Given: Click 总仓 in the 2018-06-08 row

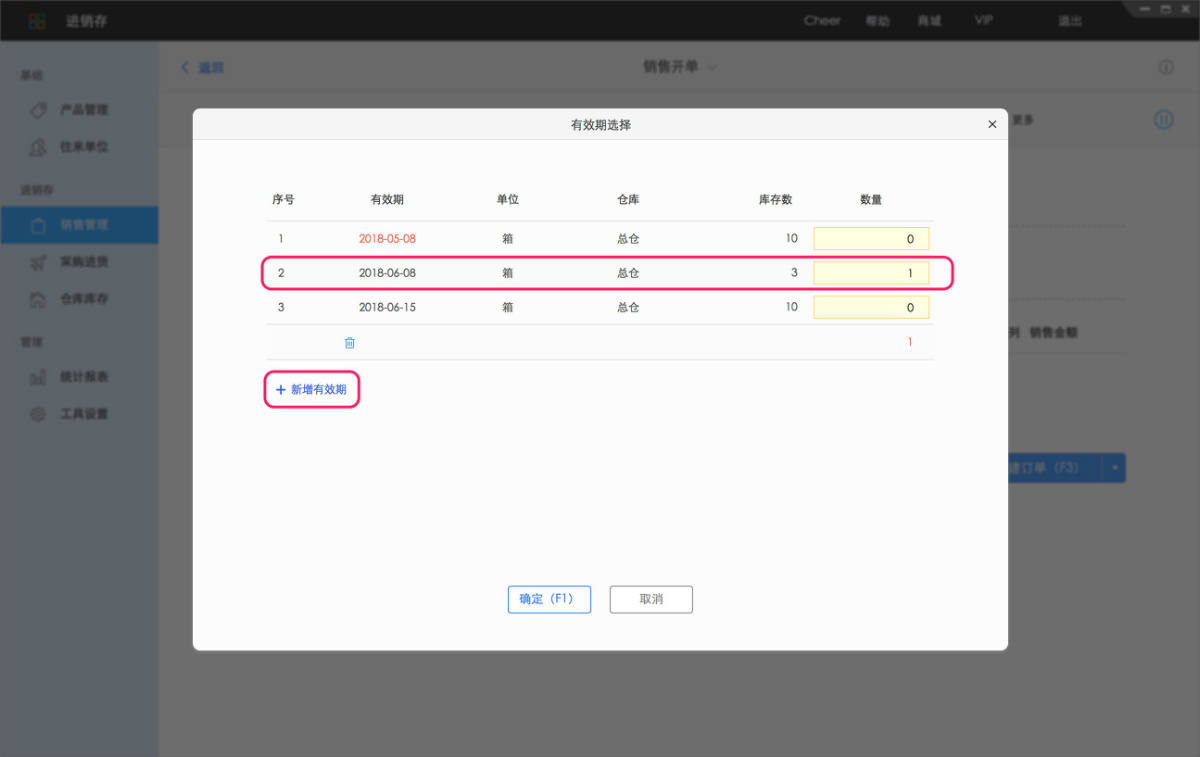Looking at the screenshot, I should click(628, 273).
